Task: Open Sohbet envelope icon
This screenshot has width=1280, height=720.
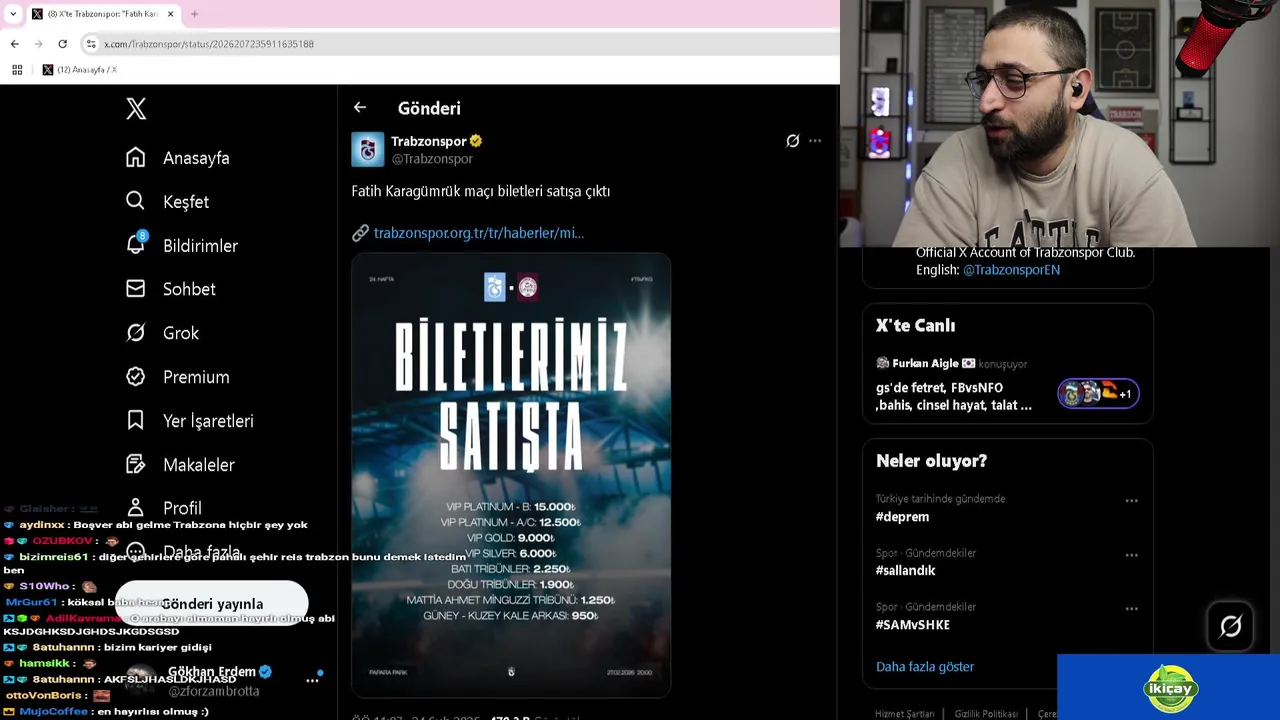Action: 136,289
